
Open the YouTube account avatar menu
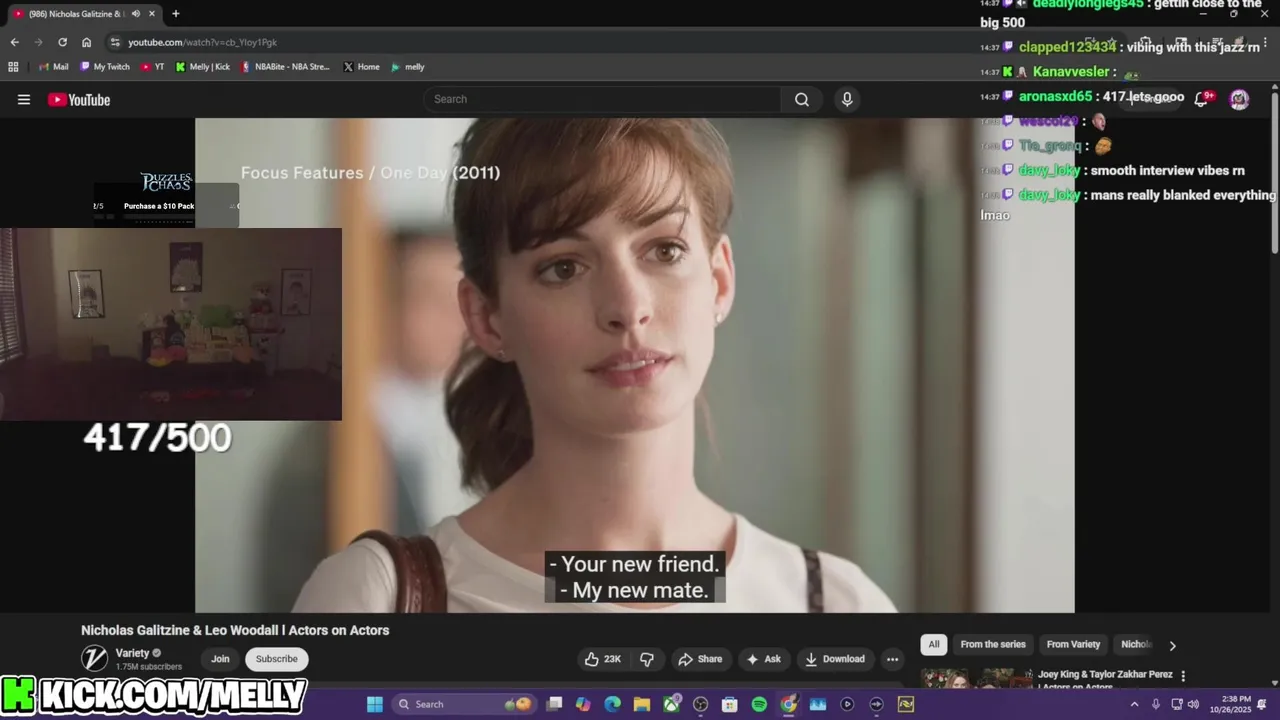[x=1239, y=99]
